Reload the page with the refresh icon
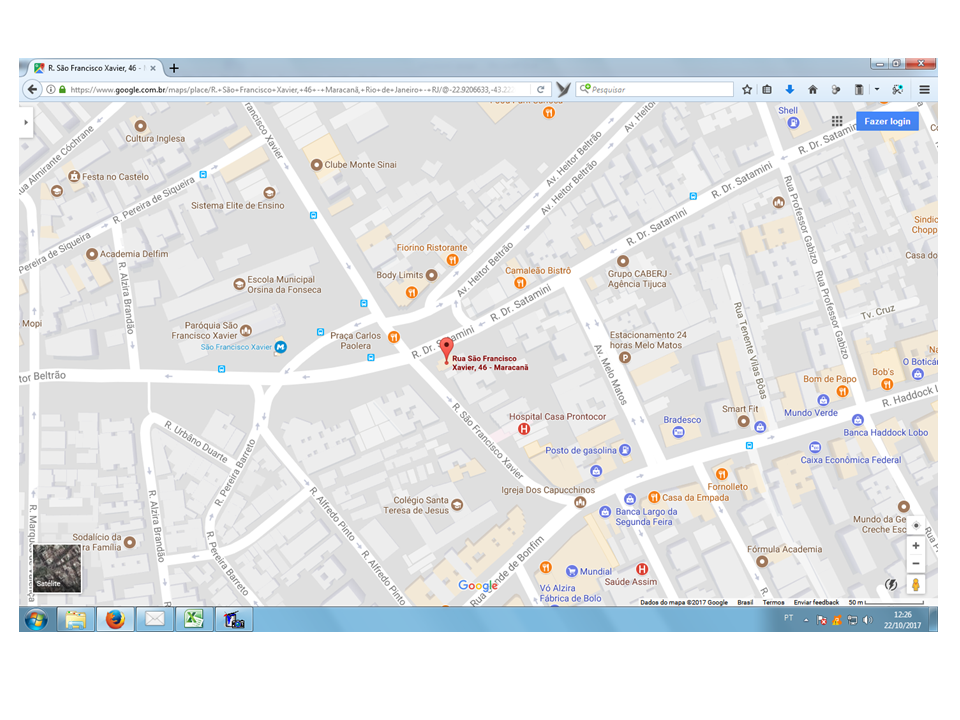This screenshot has height=720, width=960. (541, 89)
